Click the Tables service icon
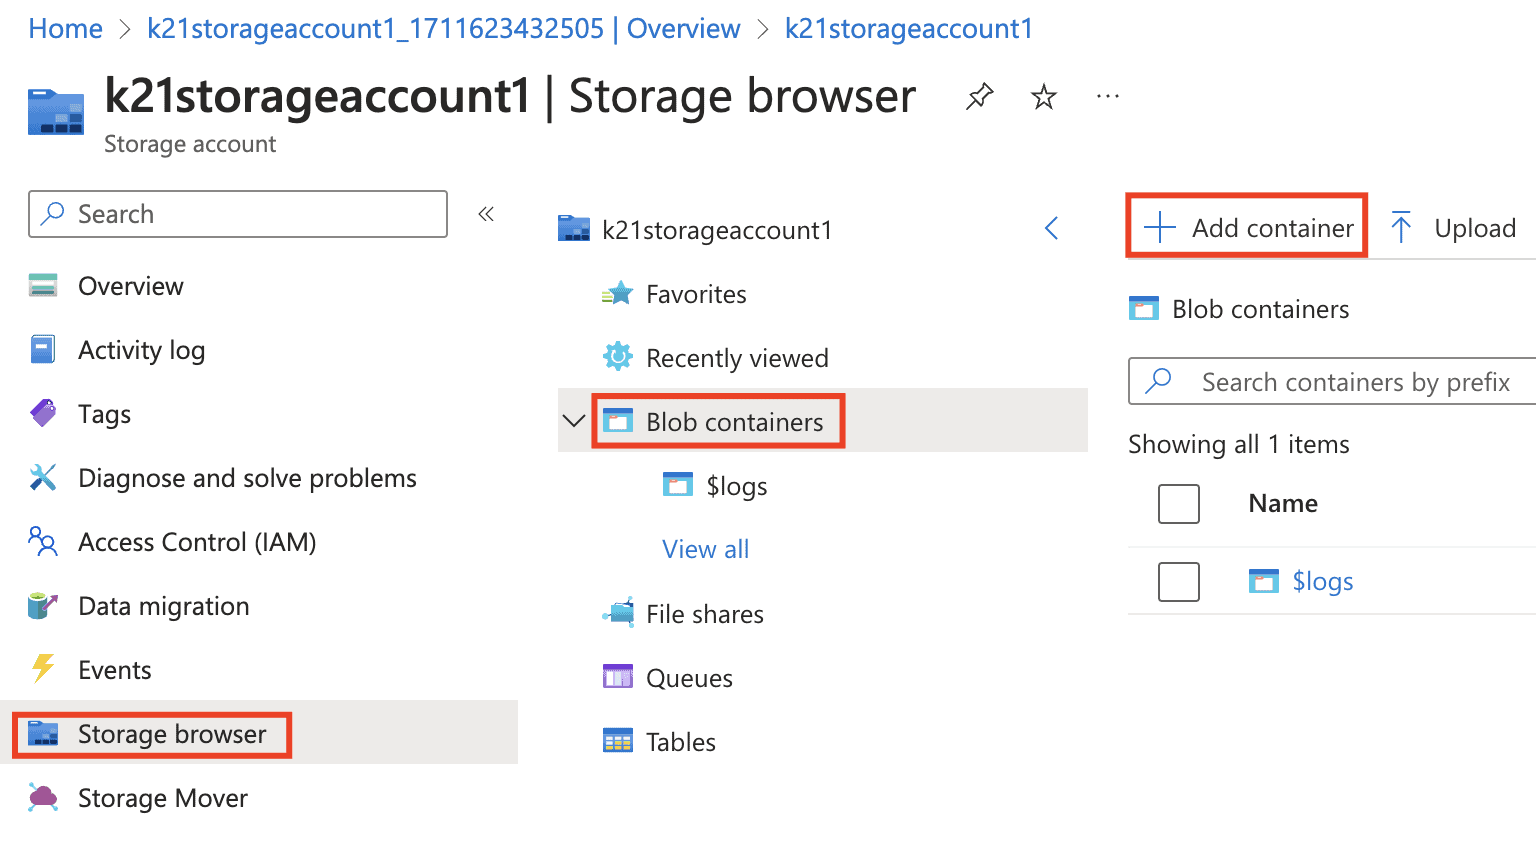The height and width of the screenshot is (846, 1536). 617,741
